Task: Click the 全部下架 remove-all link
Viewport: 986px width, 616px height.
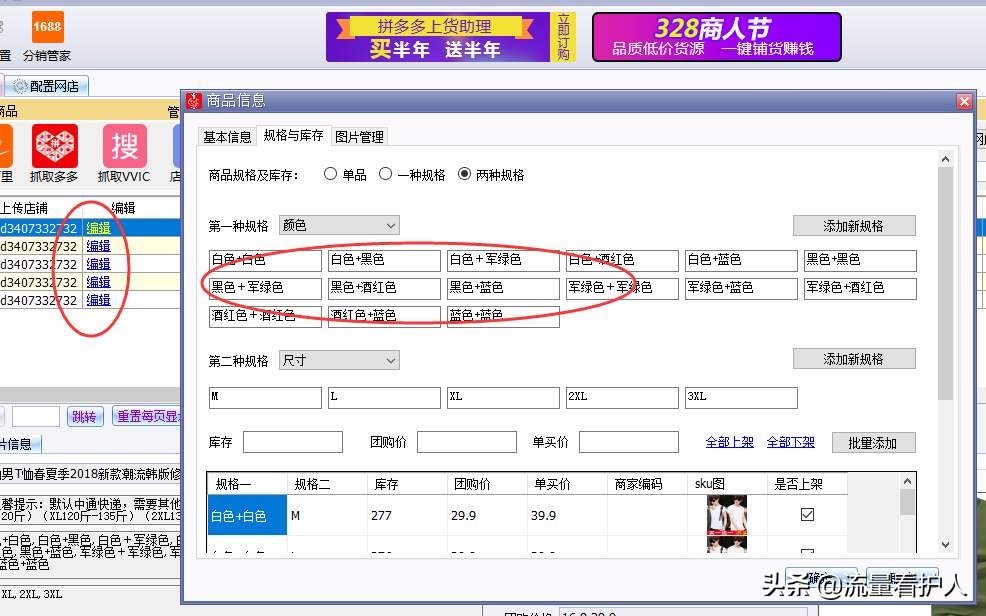Action: (791, 442)
